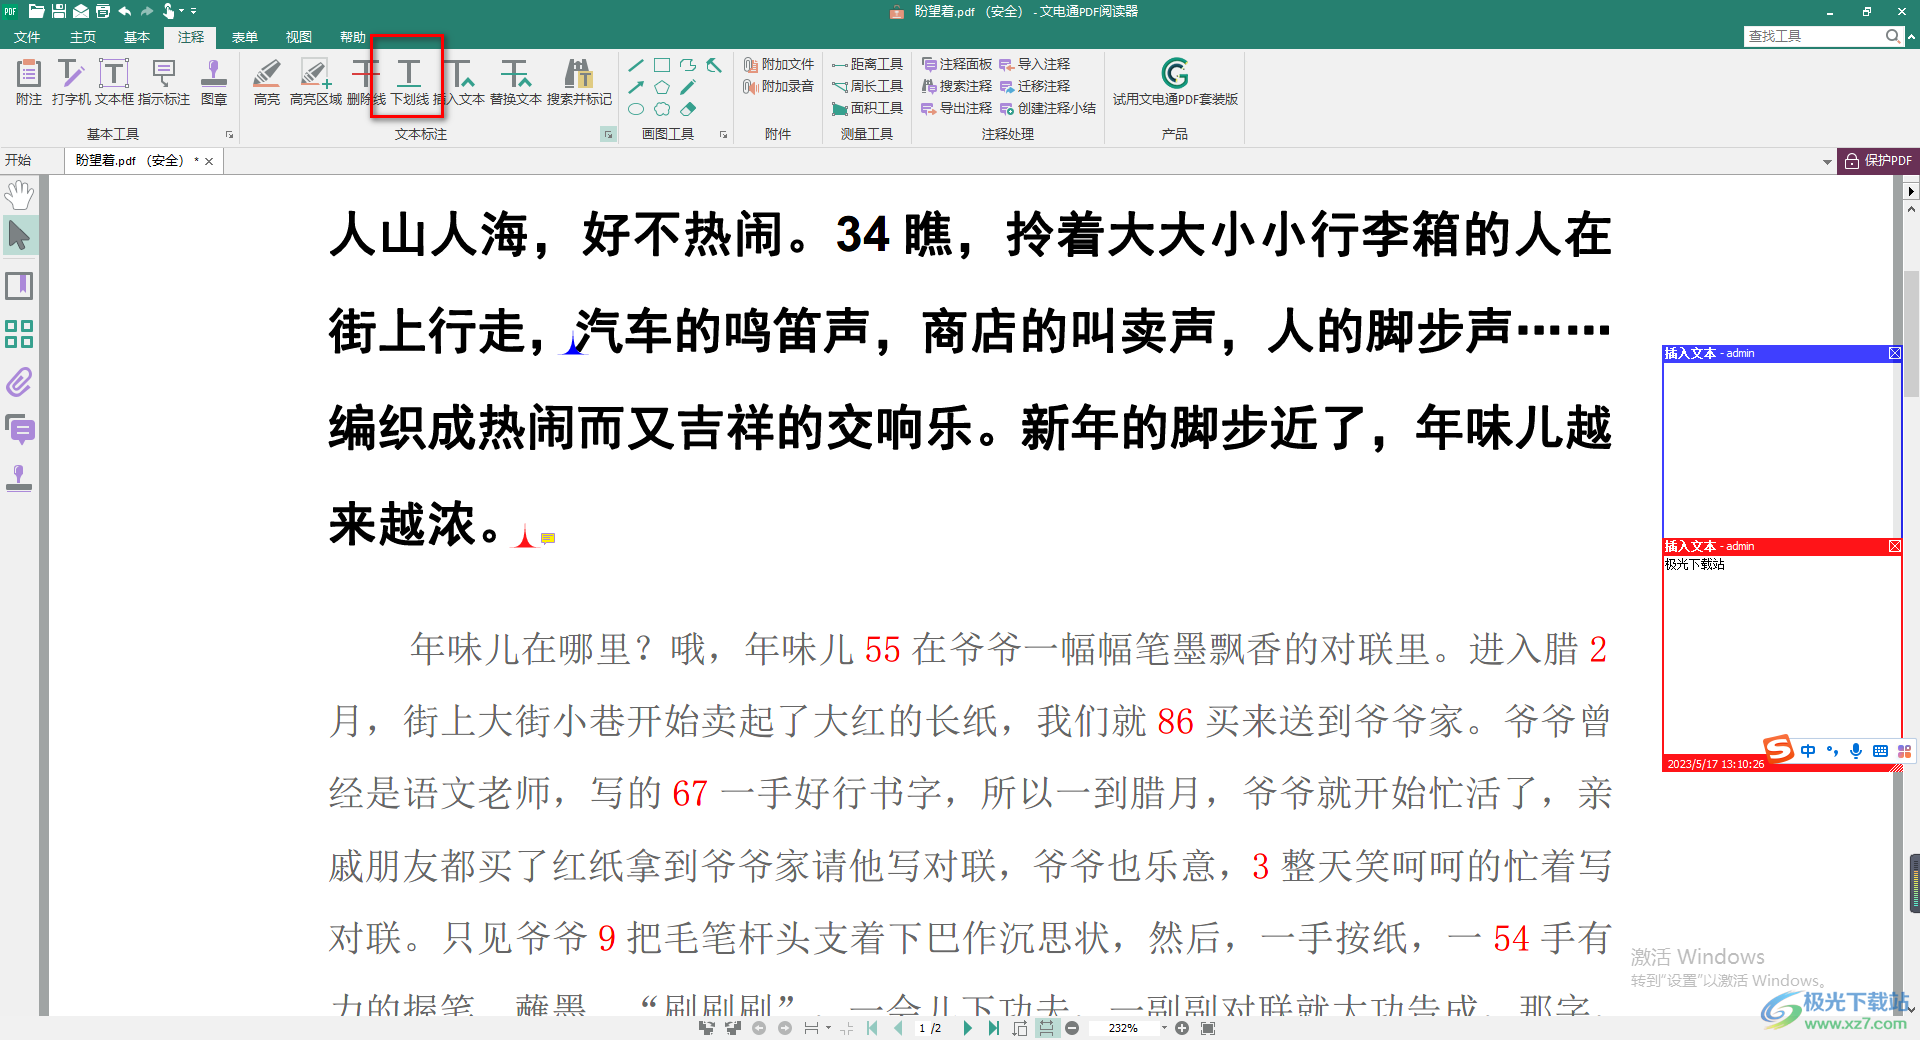Image resolution: width=1920 pixels, height=1040 pixels.
Task: Select the cloud shape drawing tool
Action: [662, 109]
